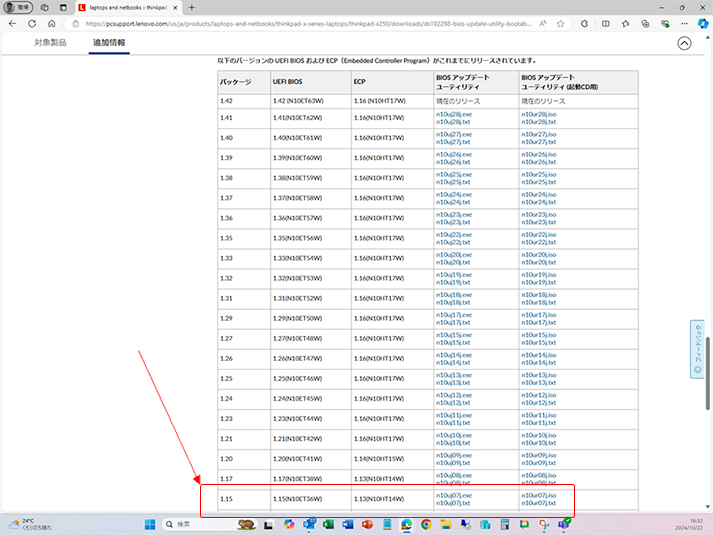Download n10uj10j.exe
Viewport: 713px width, 535px height.
(x=454, y=435)
